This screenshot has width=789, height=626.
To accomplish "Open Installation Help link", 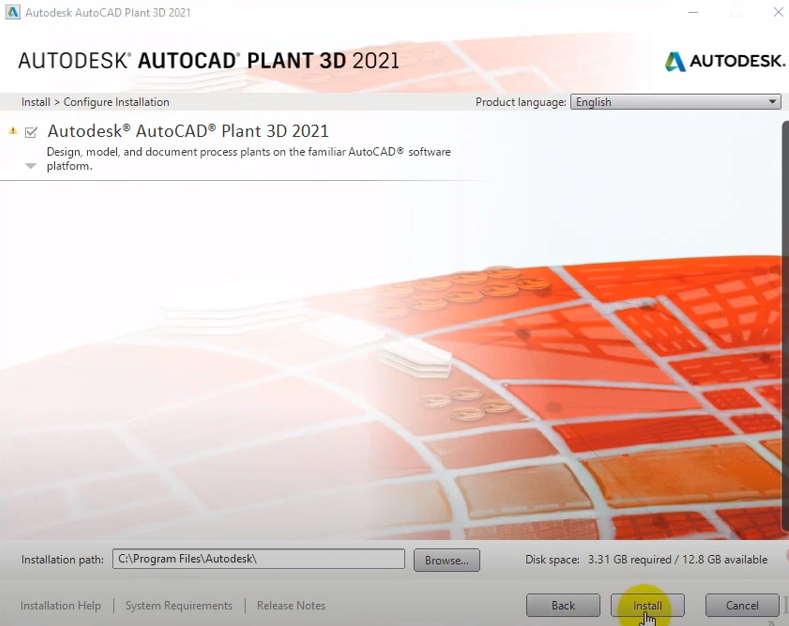I will pyautogui.click(x=60, y=605).
